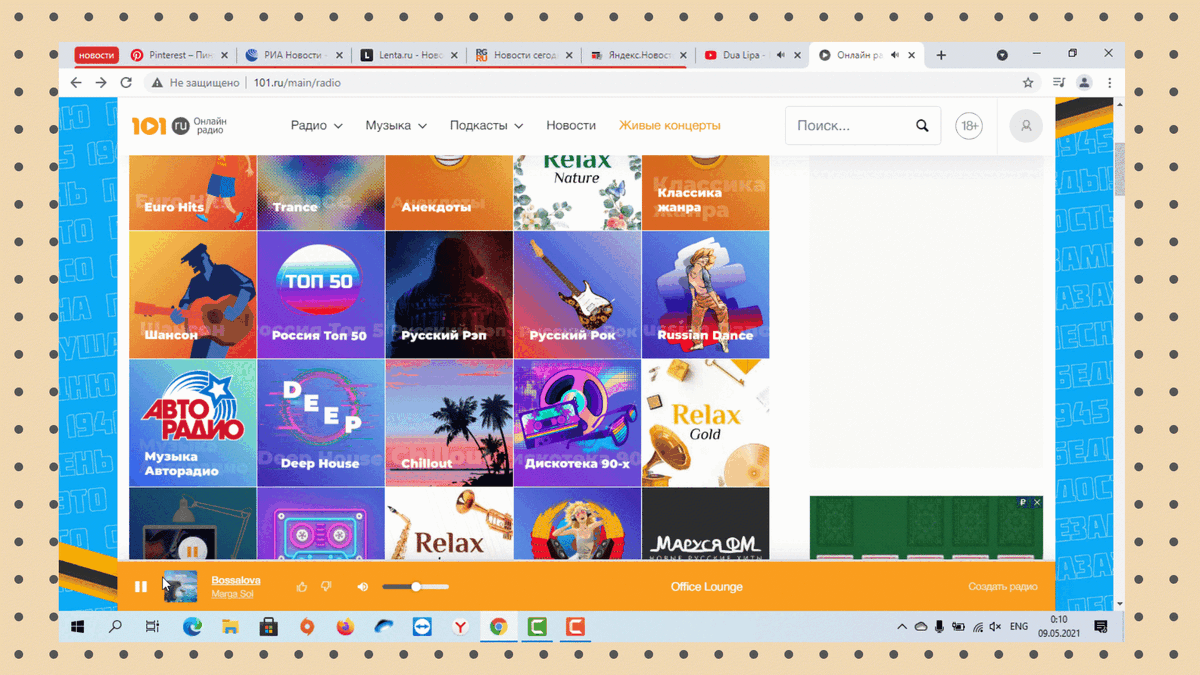Click the НОВОСТИ tab group label
The width and height of the screenshot is (1200, 675).
coord(96,55)
